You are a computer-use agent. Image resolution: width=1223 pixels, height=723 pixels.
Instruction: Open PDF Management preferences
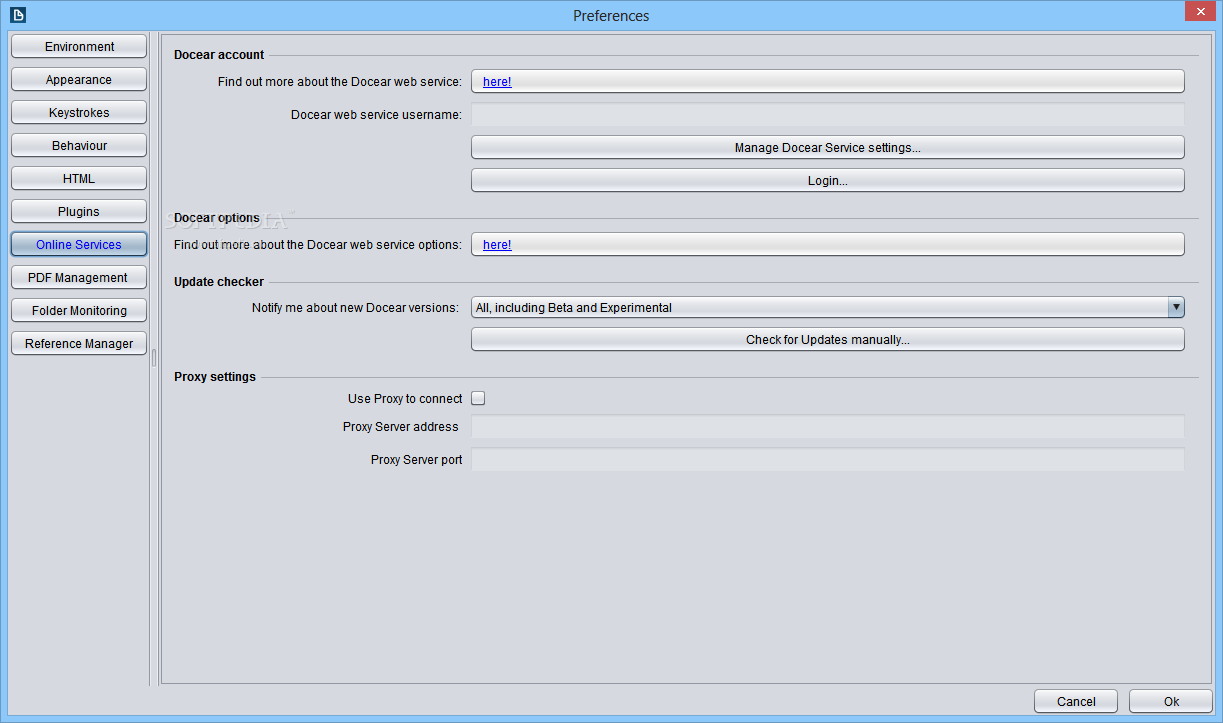(x=79, y=278)
